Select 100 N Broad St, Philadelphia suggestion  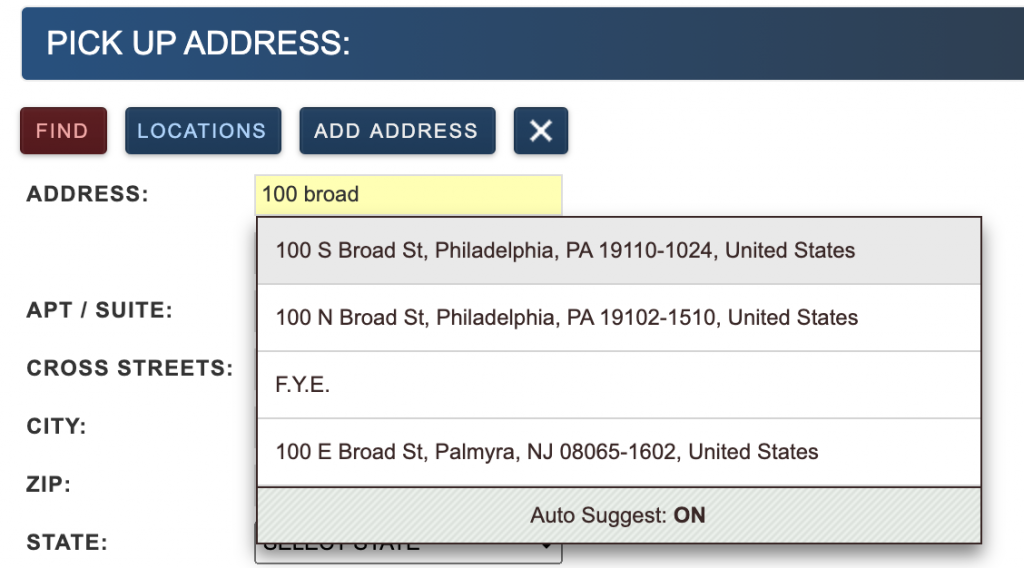[566, 318]
